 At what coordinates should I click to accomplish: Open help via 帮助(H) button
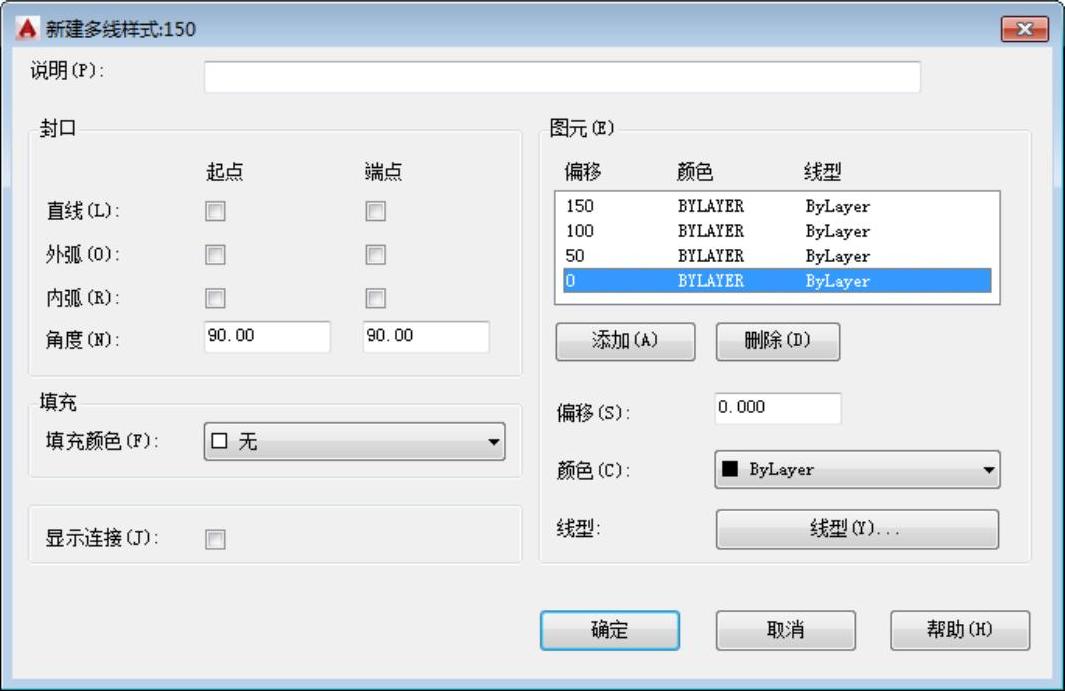coord(960,631)
